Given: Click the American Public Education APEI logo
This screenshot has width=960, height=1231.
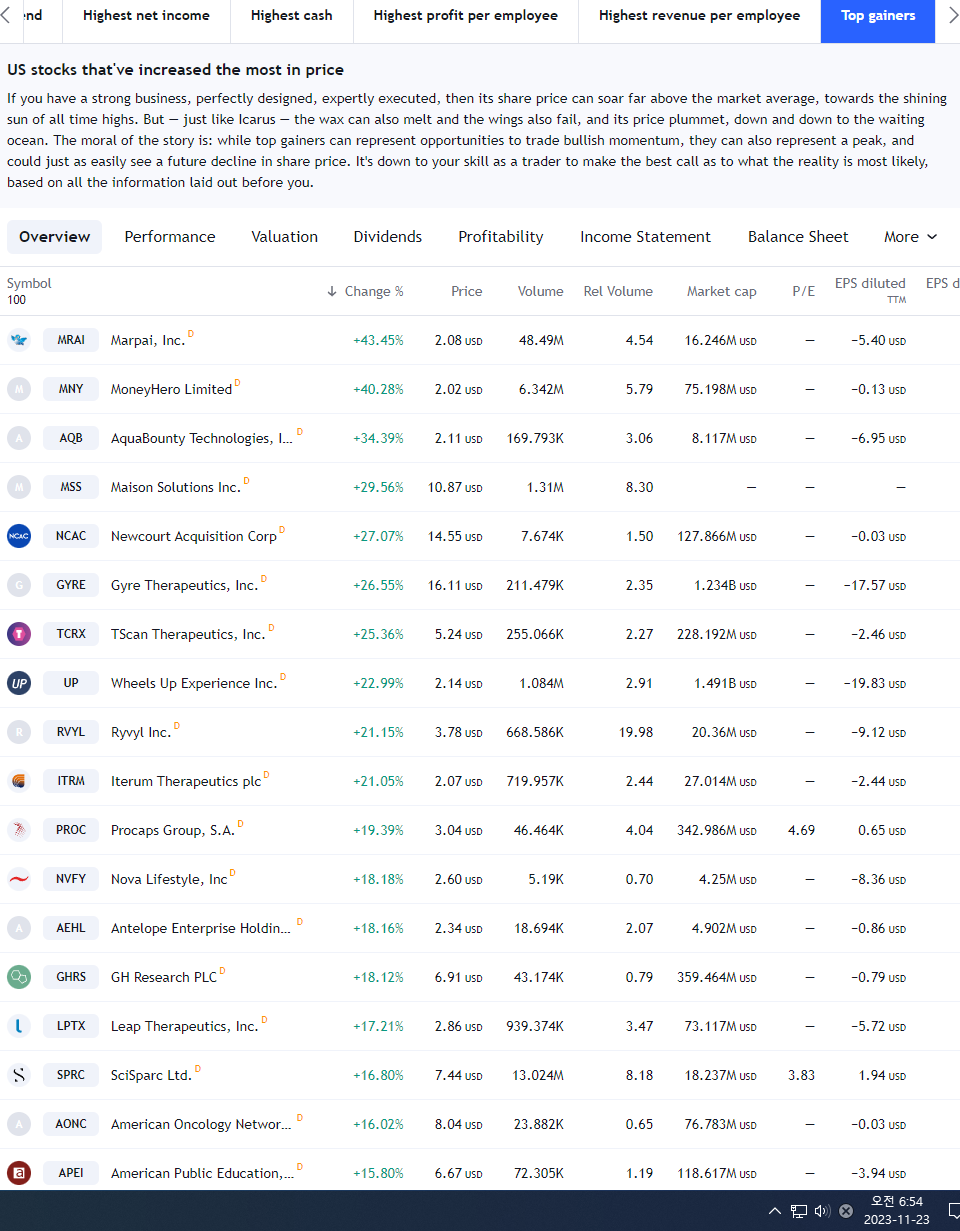Looking at the screenshot, I should pyautogui.click(x=19, y=1173).
